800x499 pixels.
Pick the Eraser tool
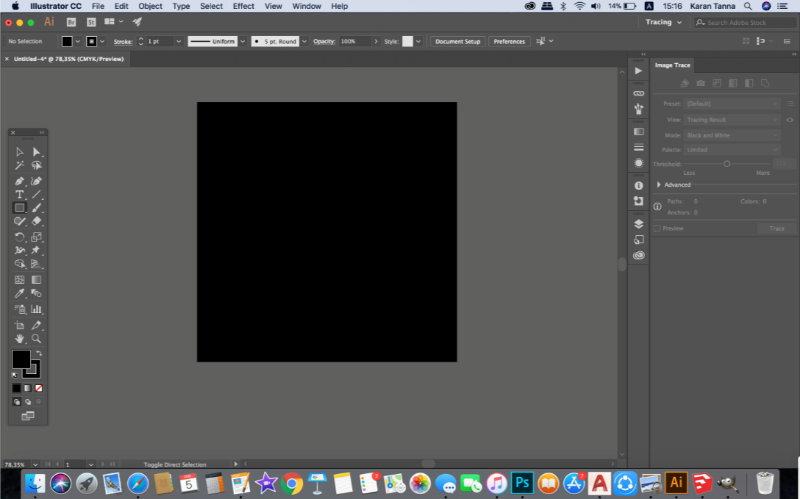click(x=36, y=221)
